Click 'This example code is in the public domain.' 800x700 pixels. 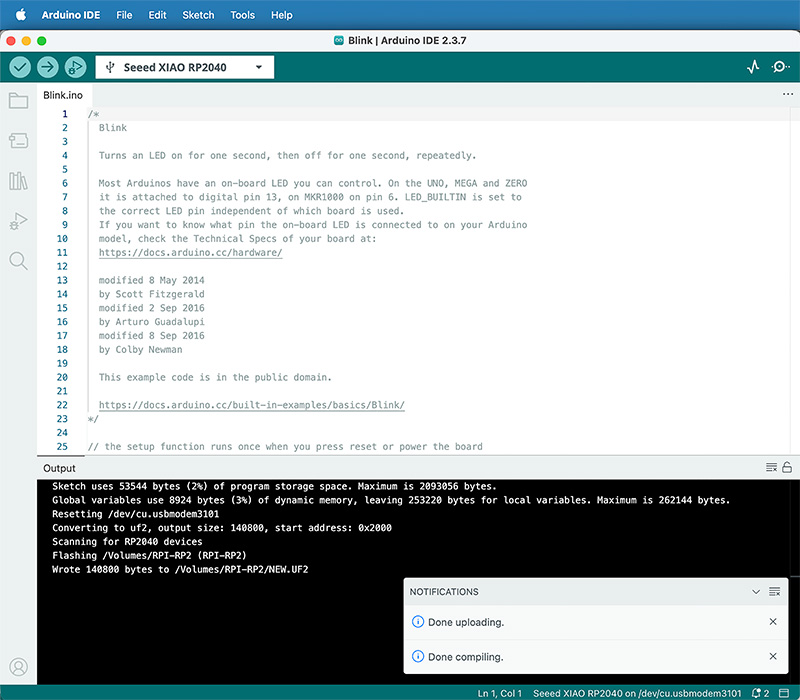[215, 377]
